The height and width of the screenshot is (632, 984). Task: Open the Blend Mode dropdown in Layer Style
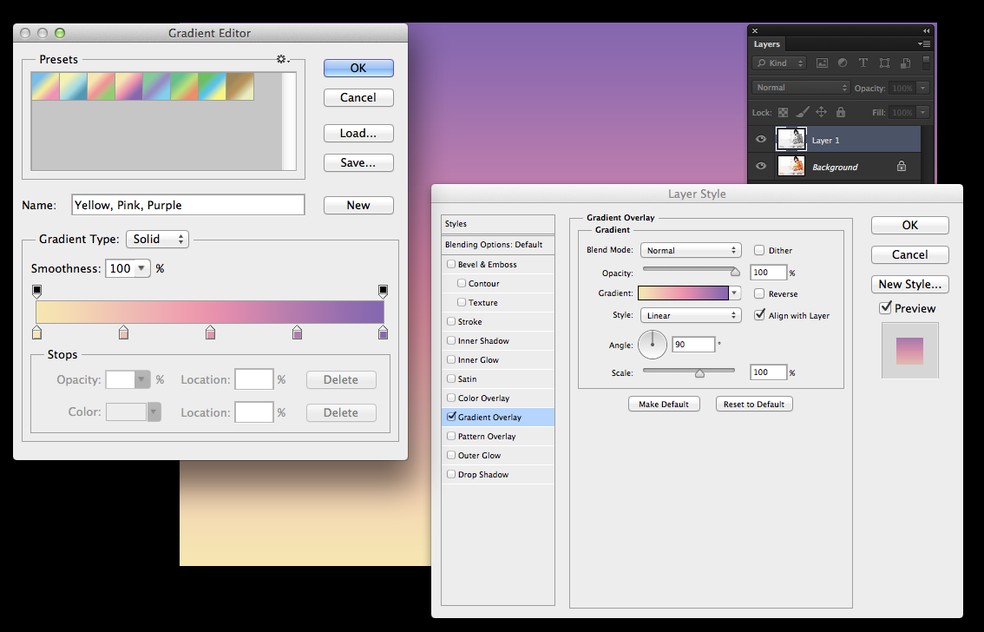click(690, 250)
